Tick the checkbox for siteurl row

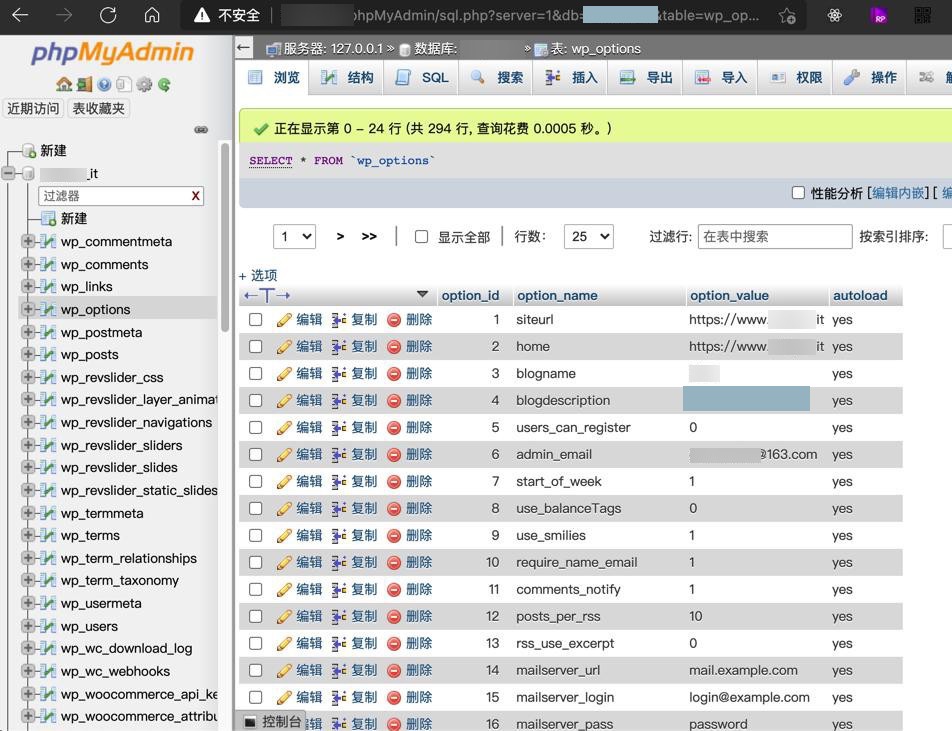pos(256,320)
